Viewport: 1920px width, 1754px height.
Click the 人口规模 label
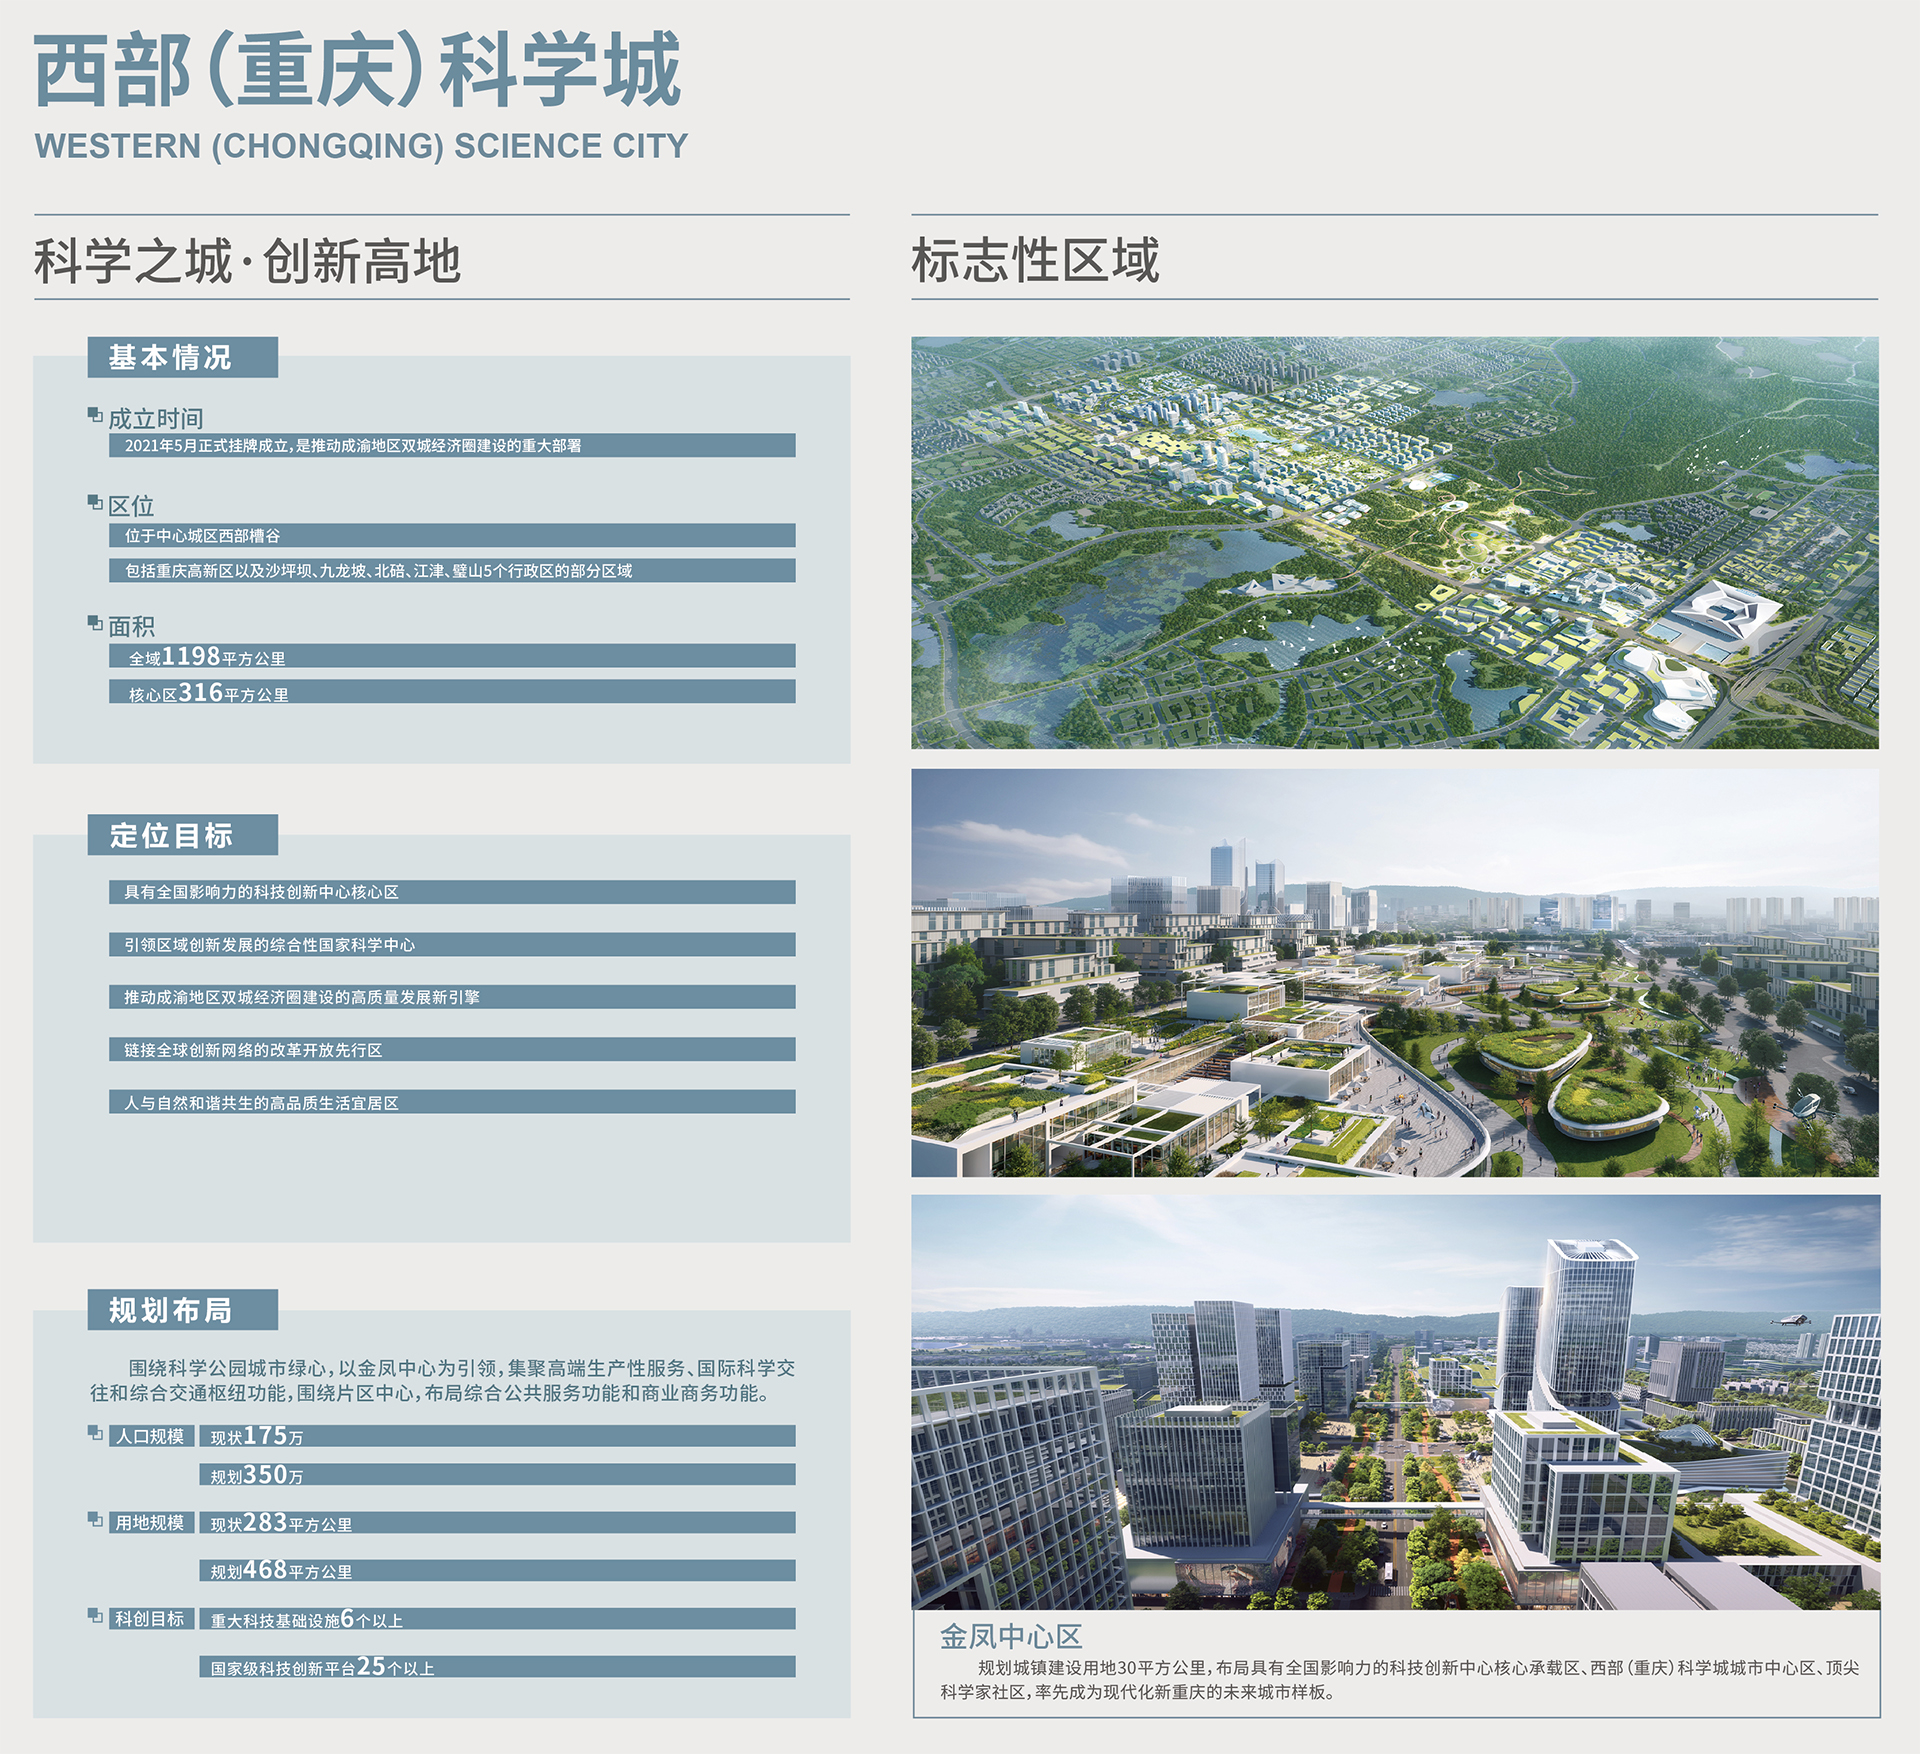pyautogui.click(x=151, y=1436)
